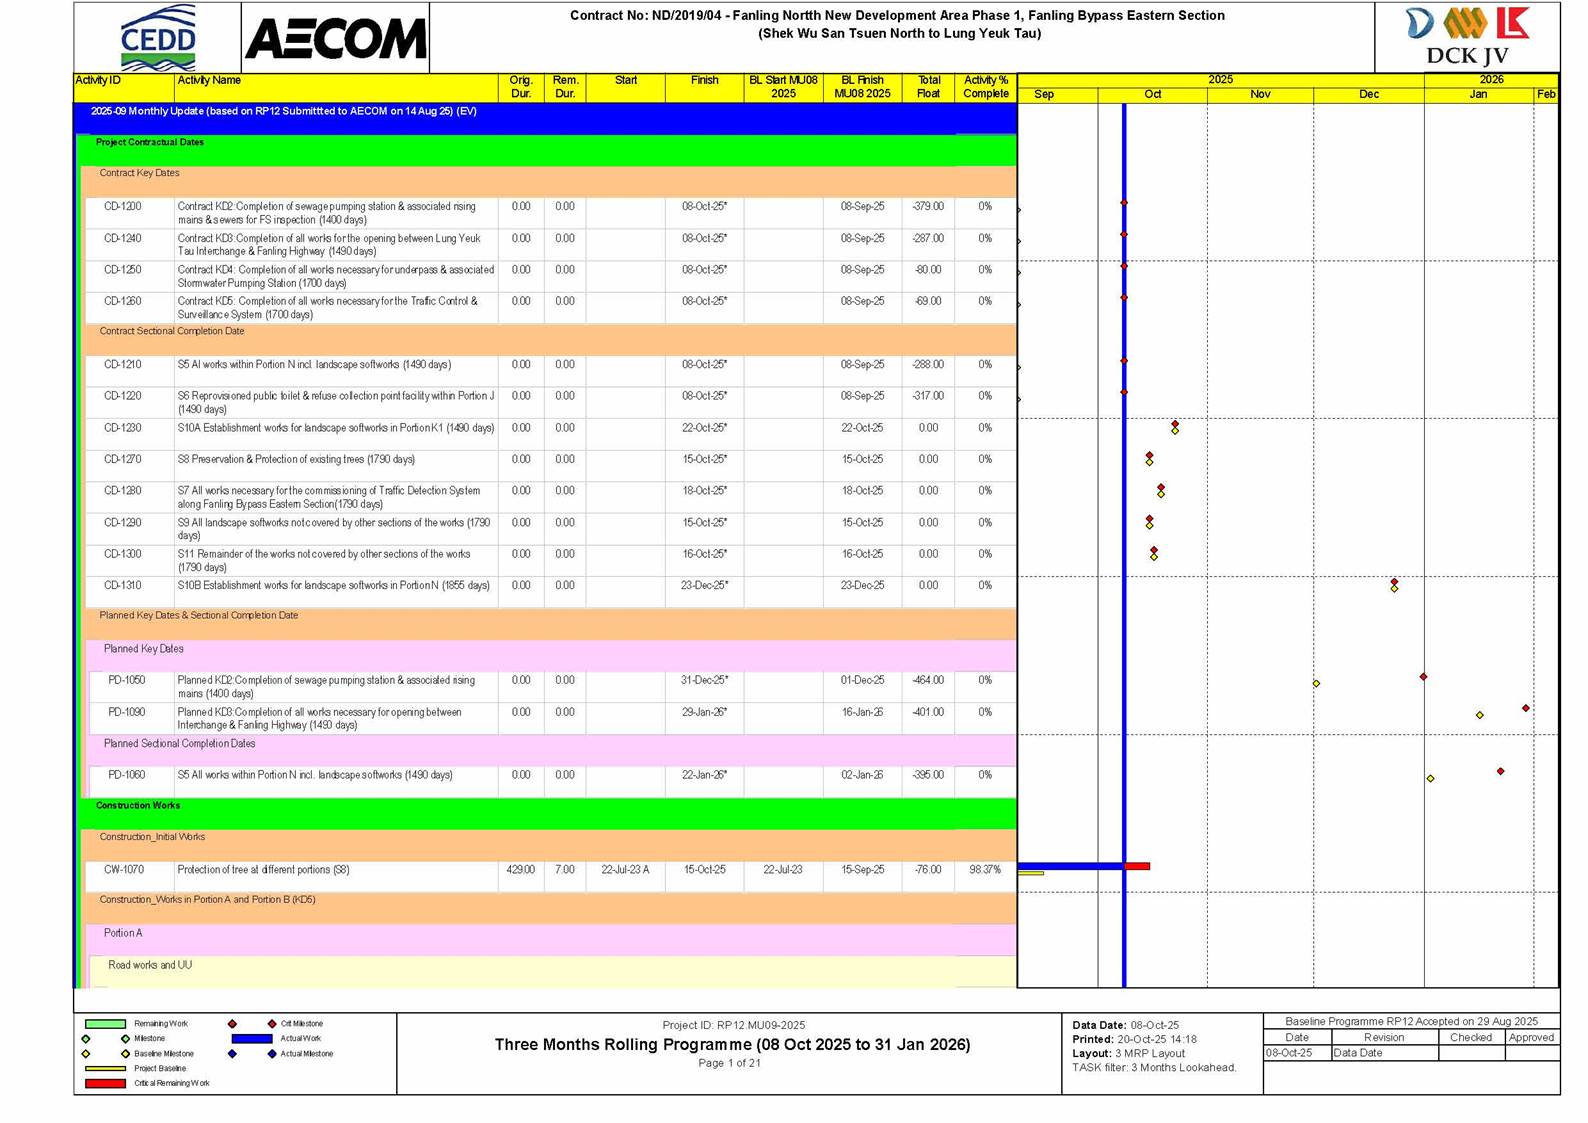Viewport: 1588px width, 1123px height.
Task: Click the Activity ID column header
Action: point(98,81)
